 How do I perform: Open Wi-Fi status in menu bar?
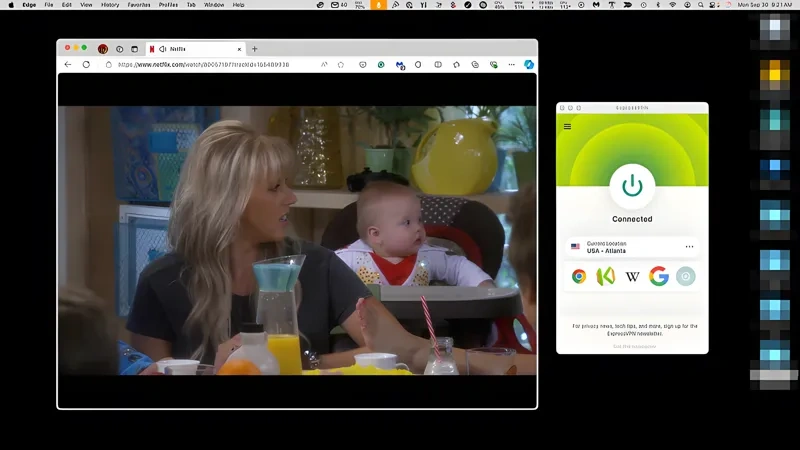click(x=672, y=5)
